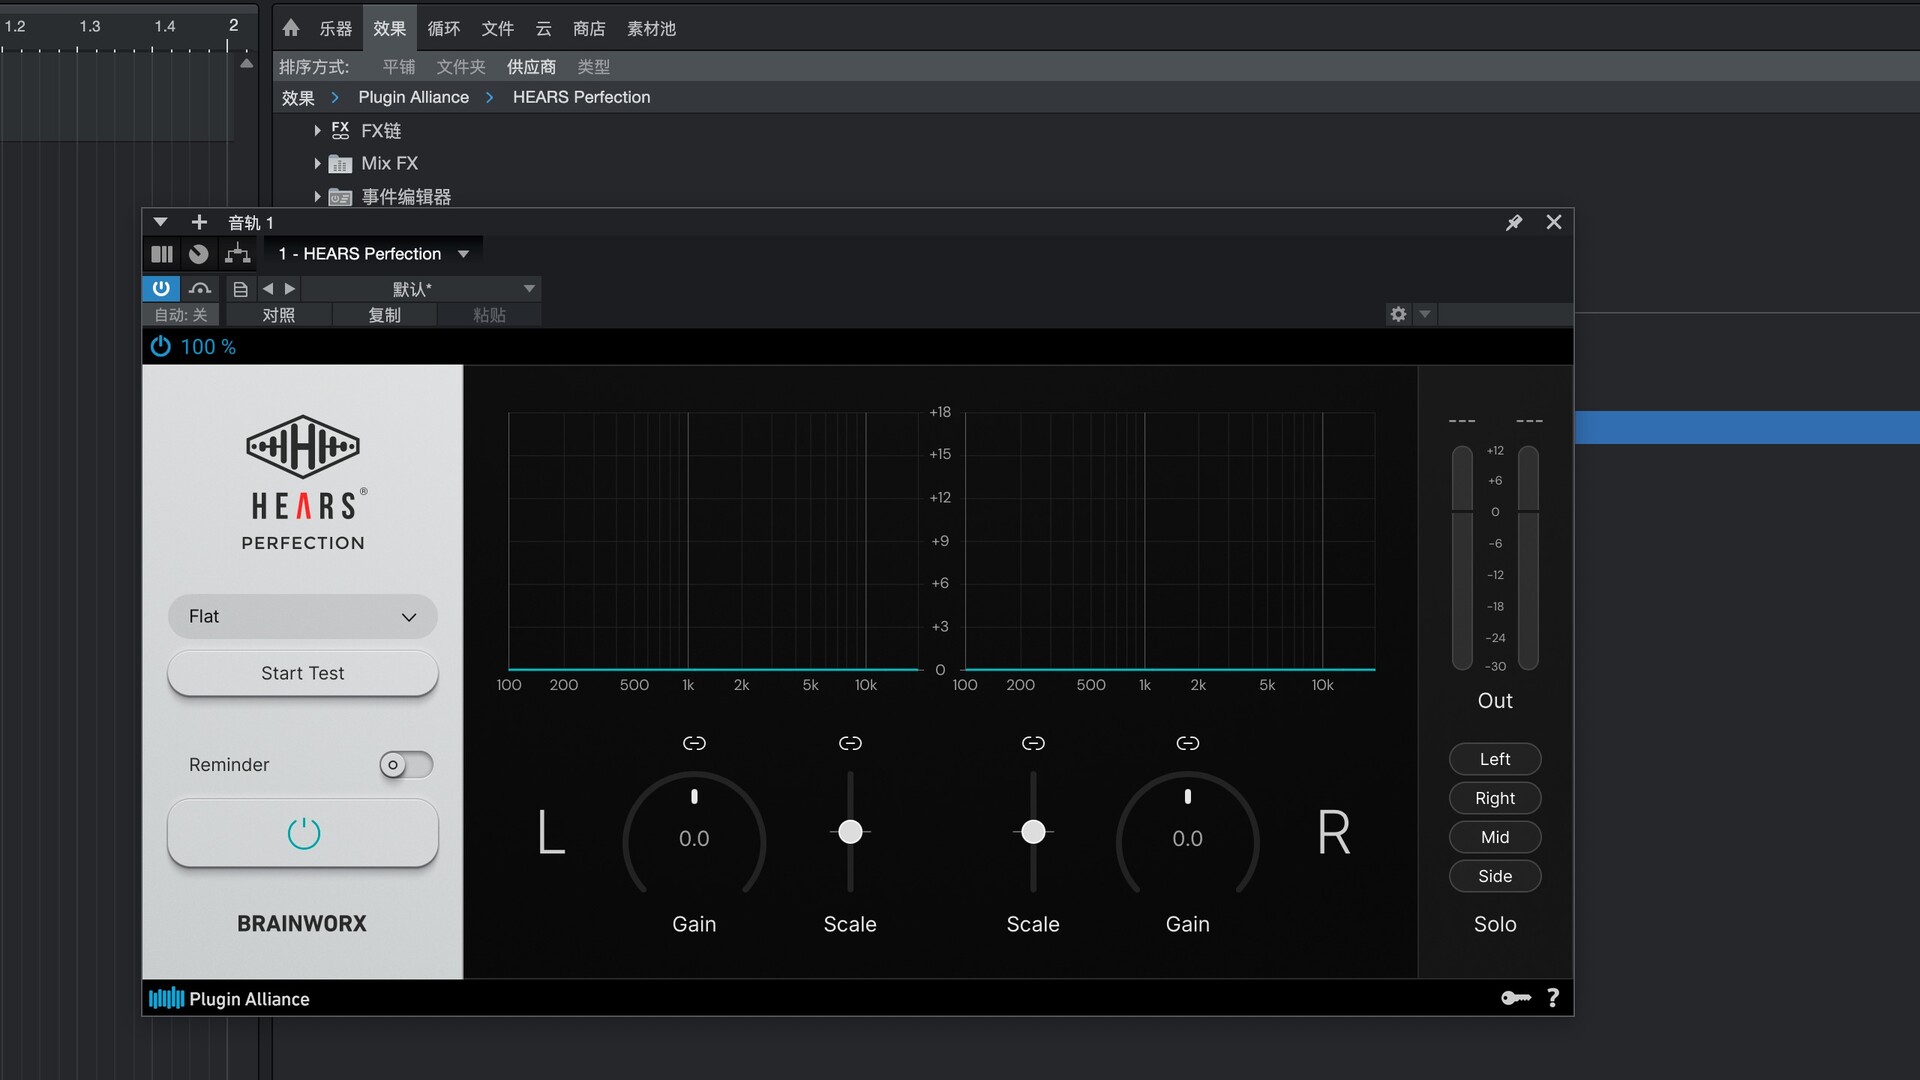This screenshot has width=1920, height=1080.
Task: Solo the Mid signal
Action: pos(1495,837)
